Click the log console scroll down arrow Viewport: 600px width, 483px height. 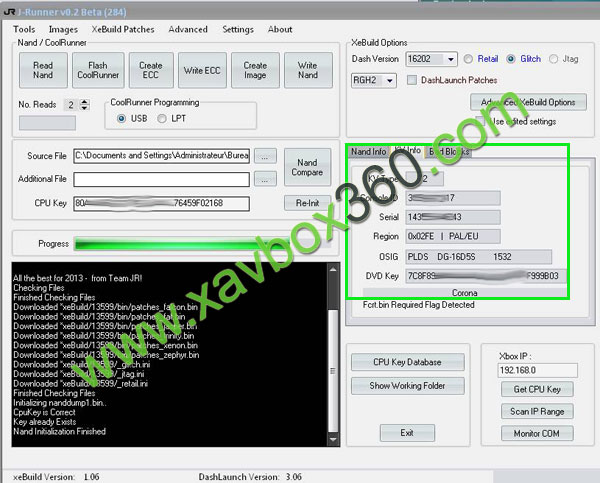[333, 439]
